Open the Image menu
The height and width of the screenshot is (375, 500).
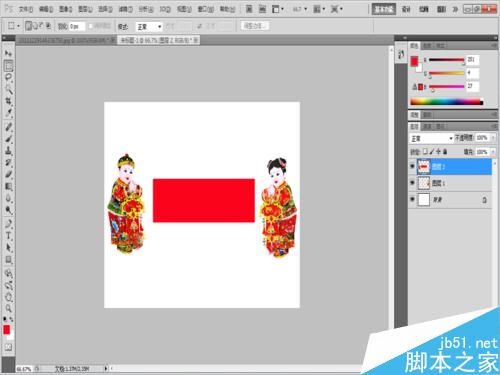(65, 9)
